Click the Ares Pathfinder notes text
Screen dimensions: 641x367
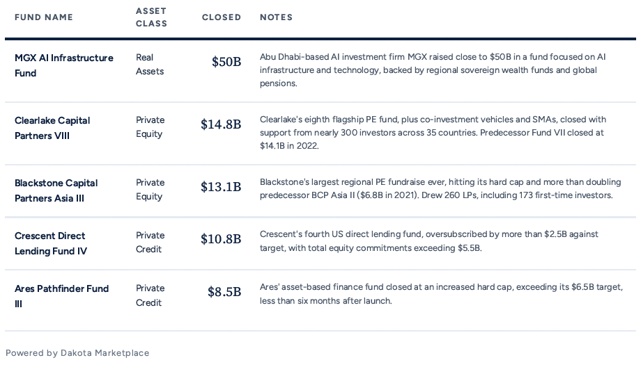[x=441, y=293]
